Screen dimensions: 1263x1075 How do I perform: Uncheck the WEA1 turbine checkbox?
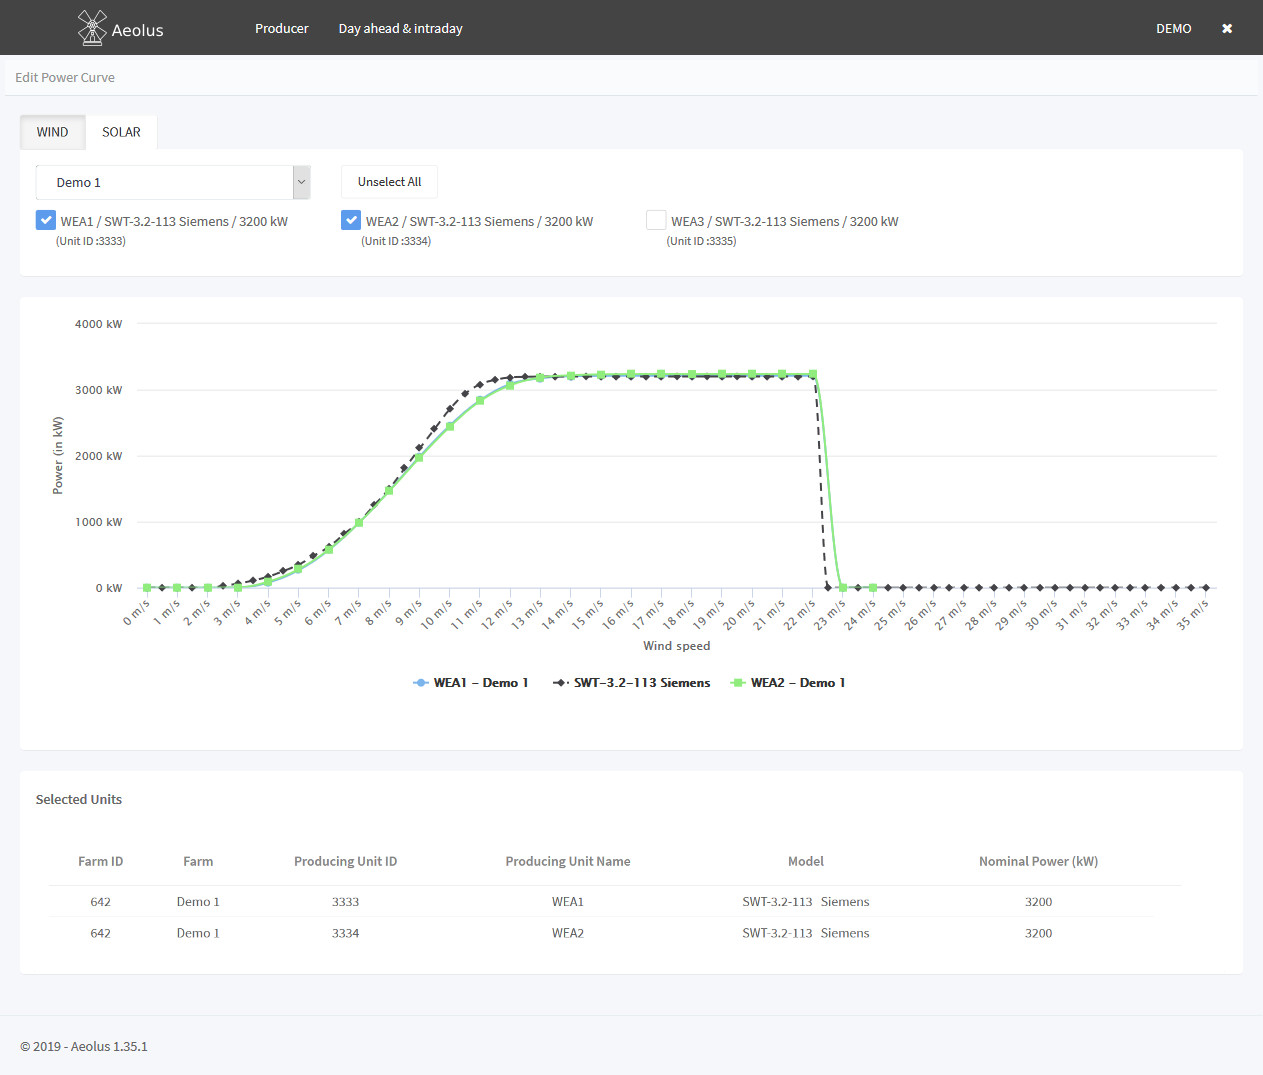(46, 220)
